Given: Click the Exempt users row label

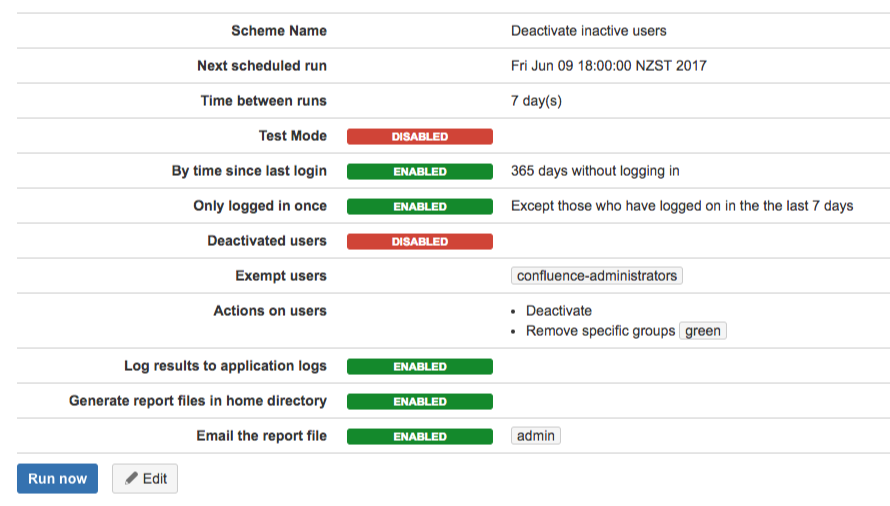Looking at the screenshot, I should click(281, 276).
